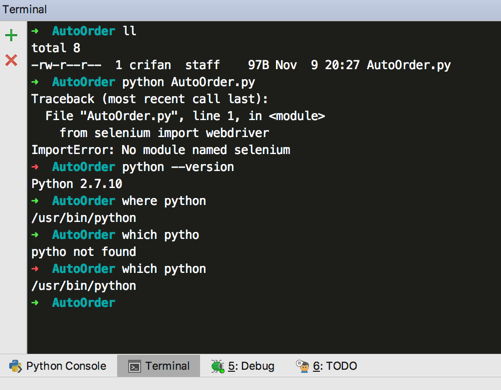Viewport: 501px width, 390px height.
Task: Open a new terminal session with plus icon
Action: pos(11,35)
